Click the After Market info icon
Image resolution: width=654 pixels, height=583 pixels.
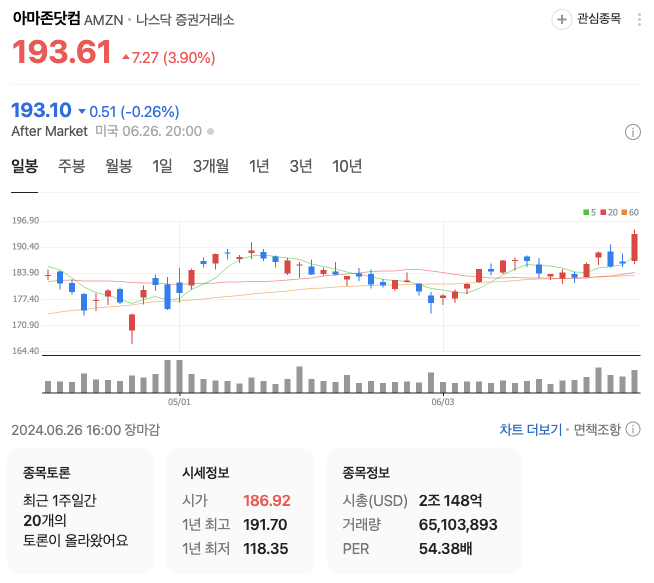click(x=632, y=132)
